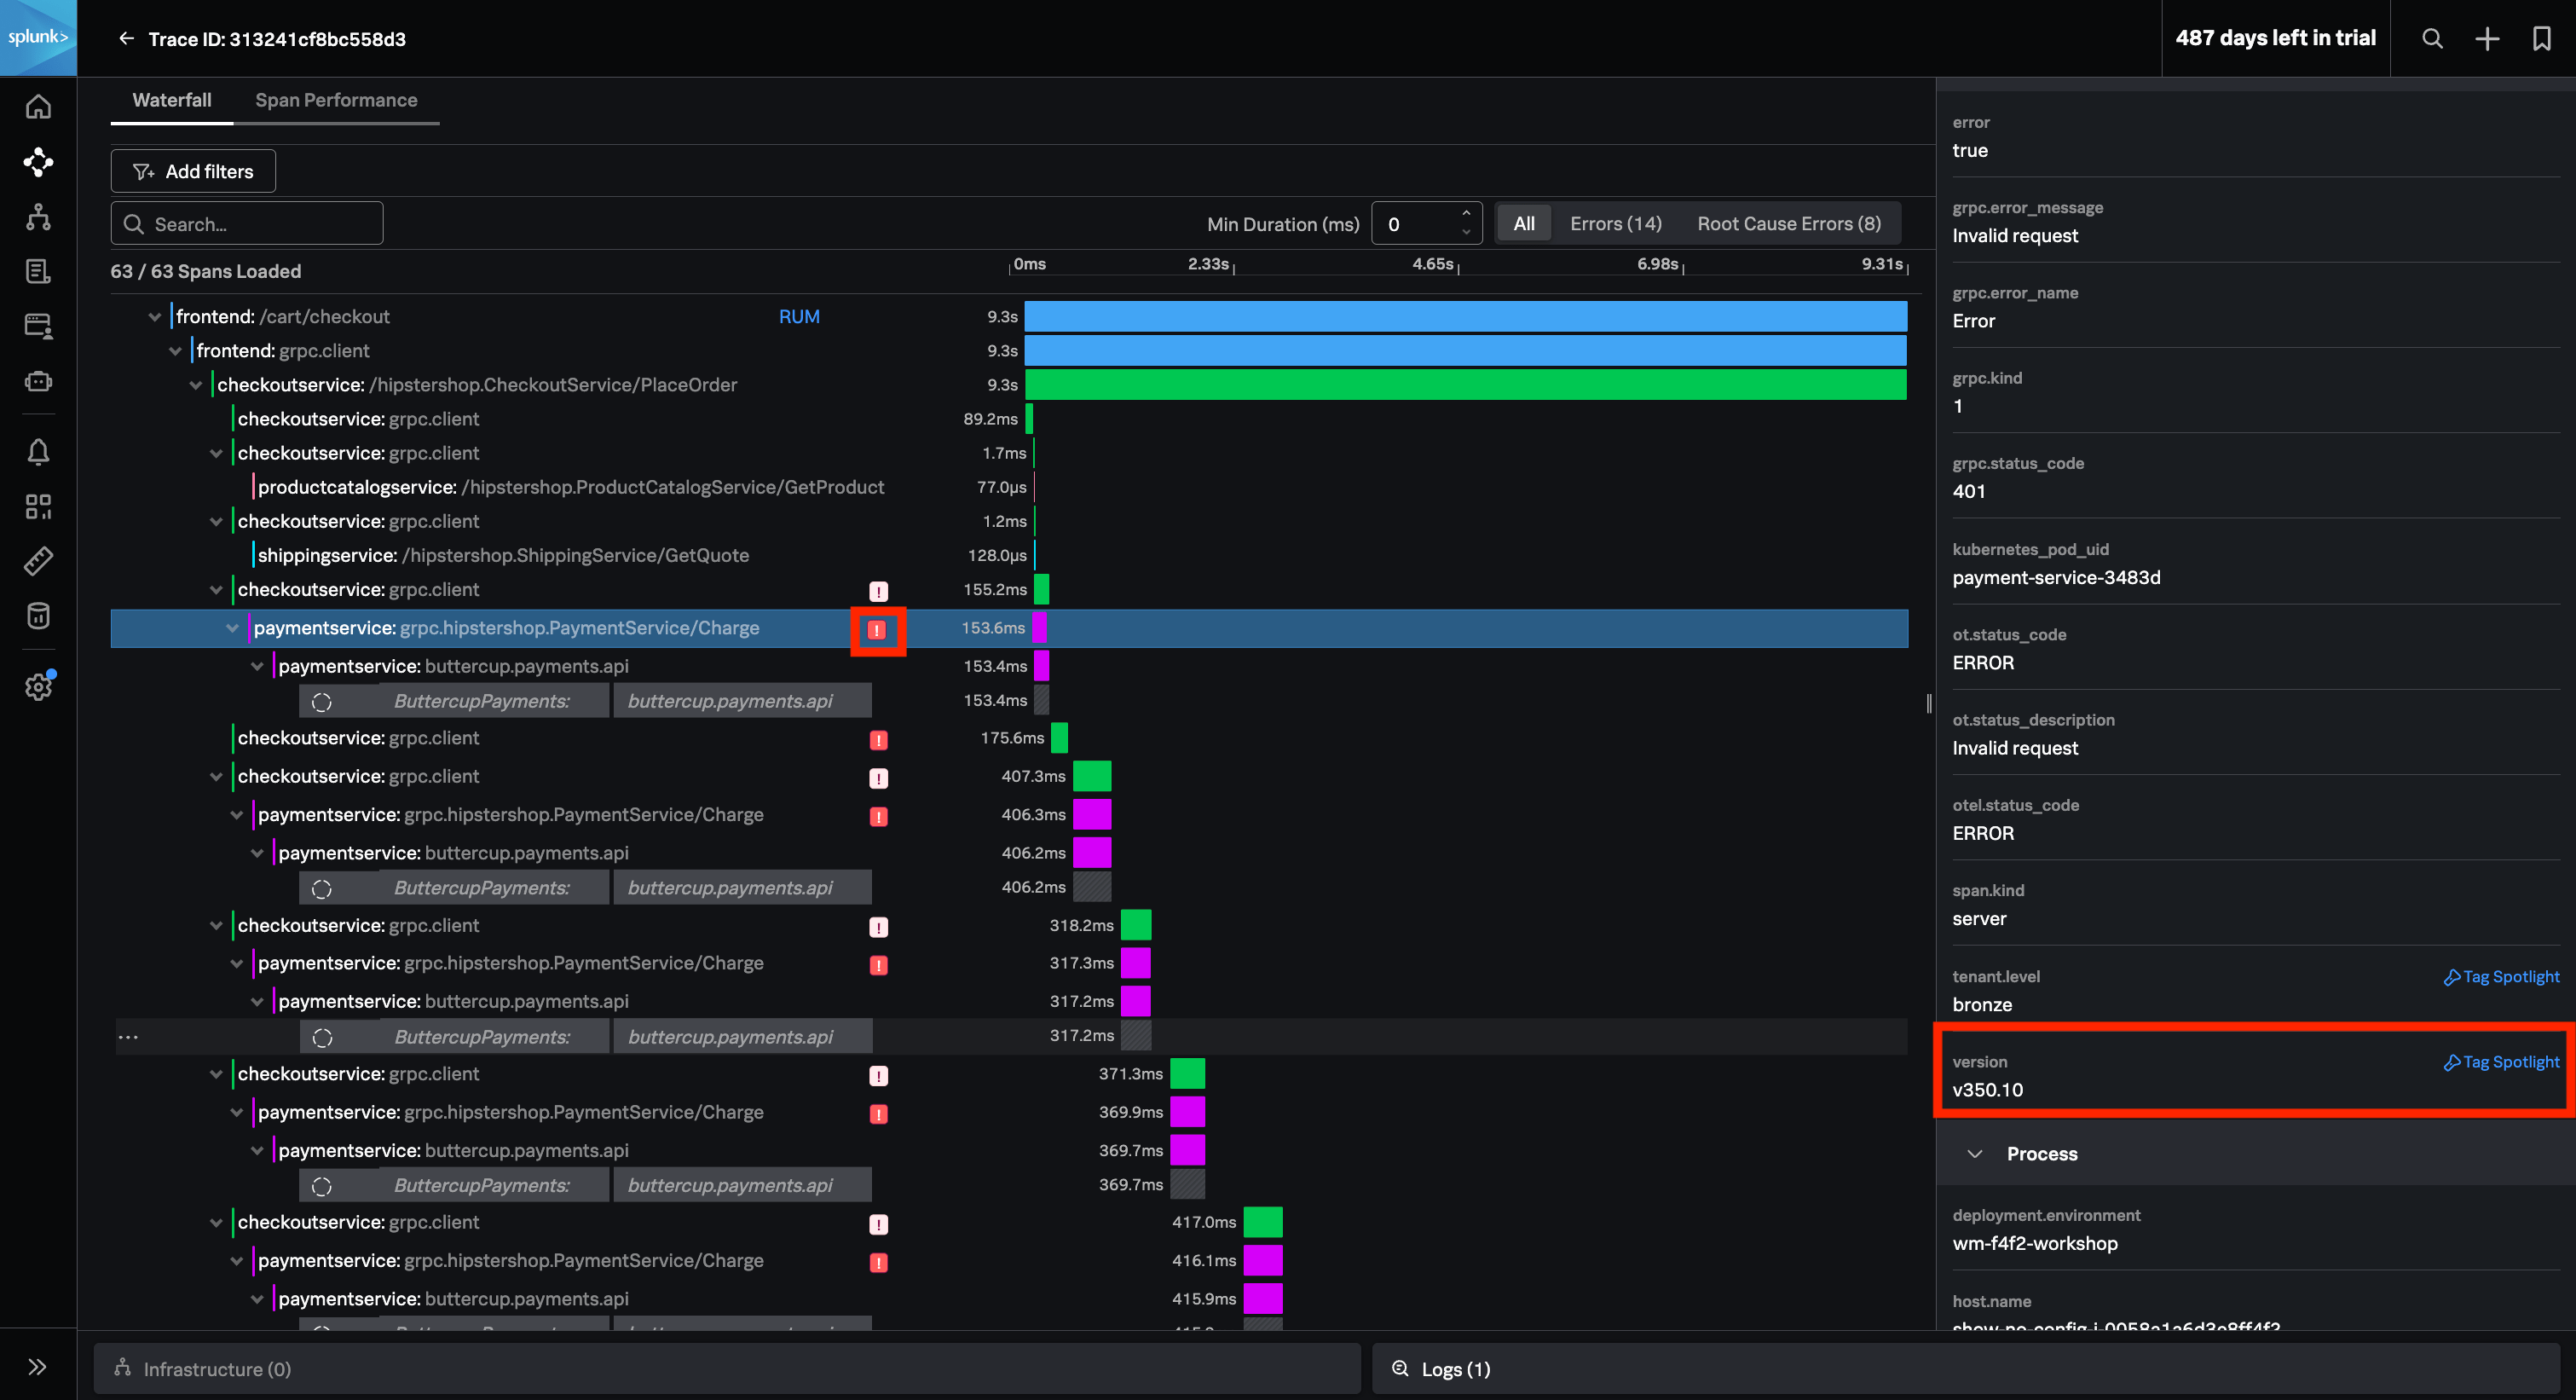Click the Add filters button
The height and width of the screenshot is (1400, 2576).
pyautogui.click(x=193, y=171)
